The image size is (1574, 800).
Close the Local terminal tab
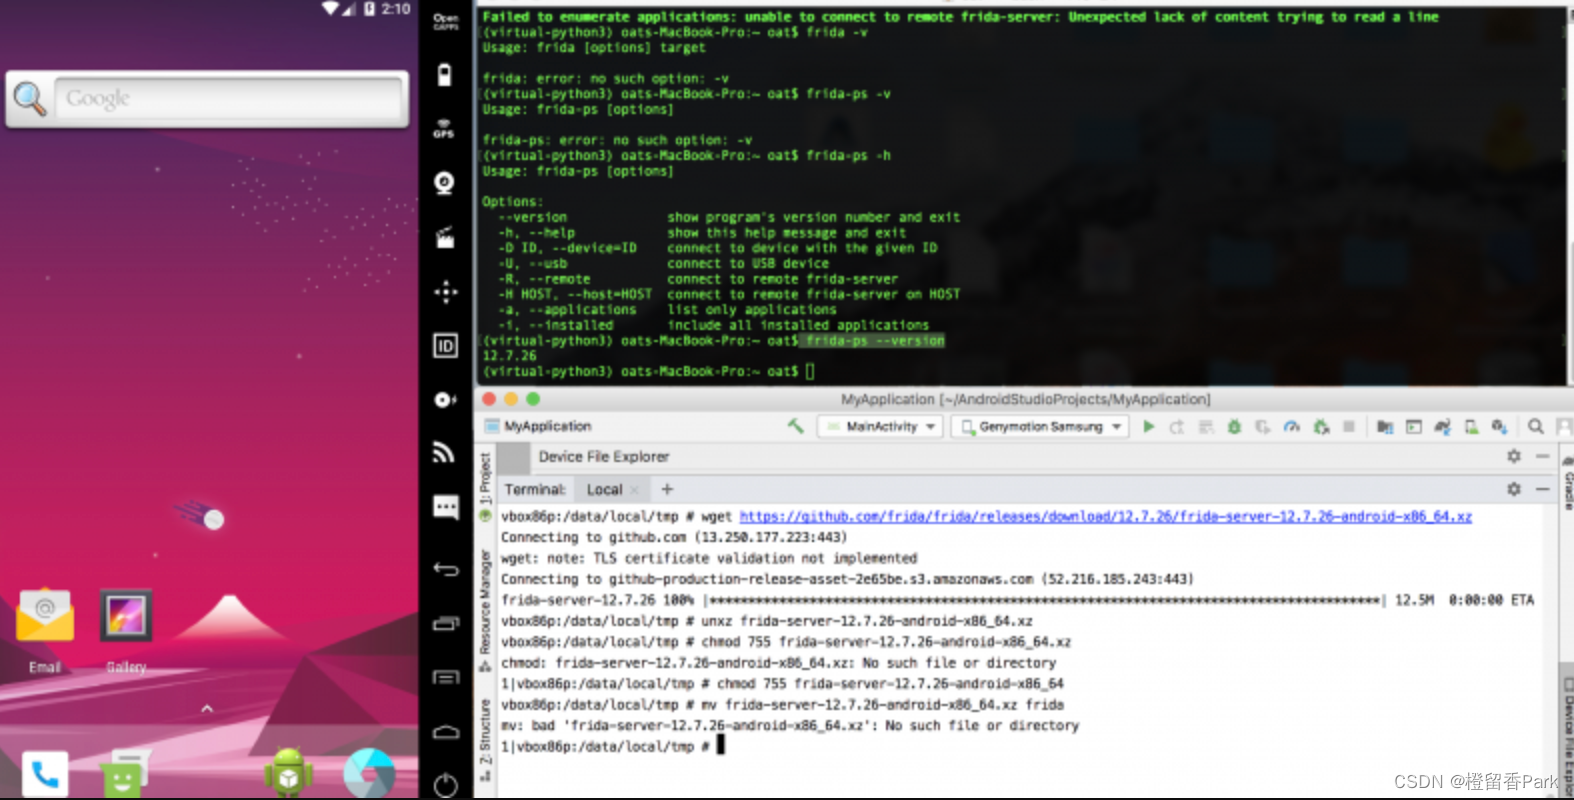(634, 490)
